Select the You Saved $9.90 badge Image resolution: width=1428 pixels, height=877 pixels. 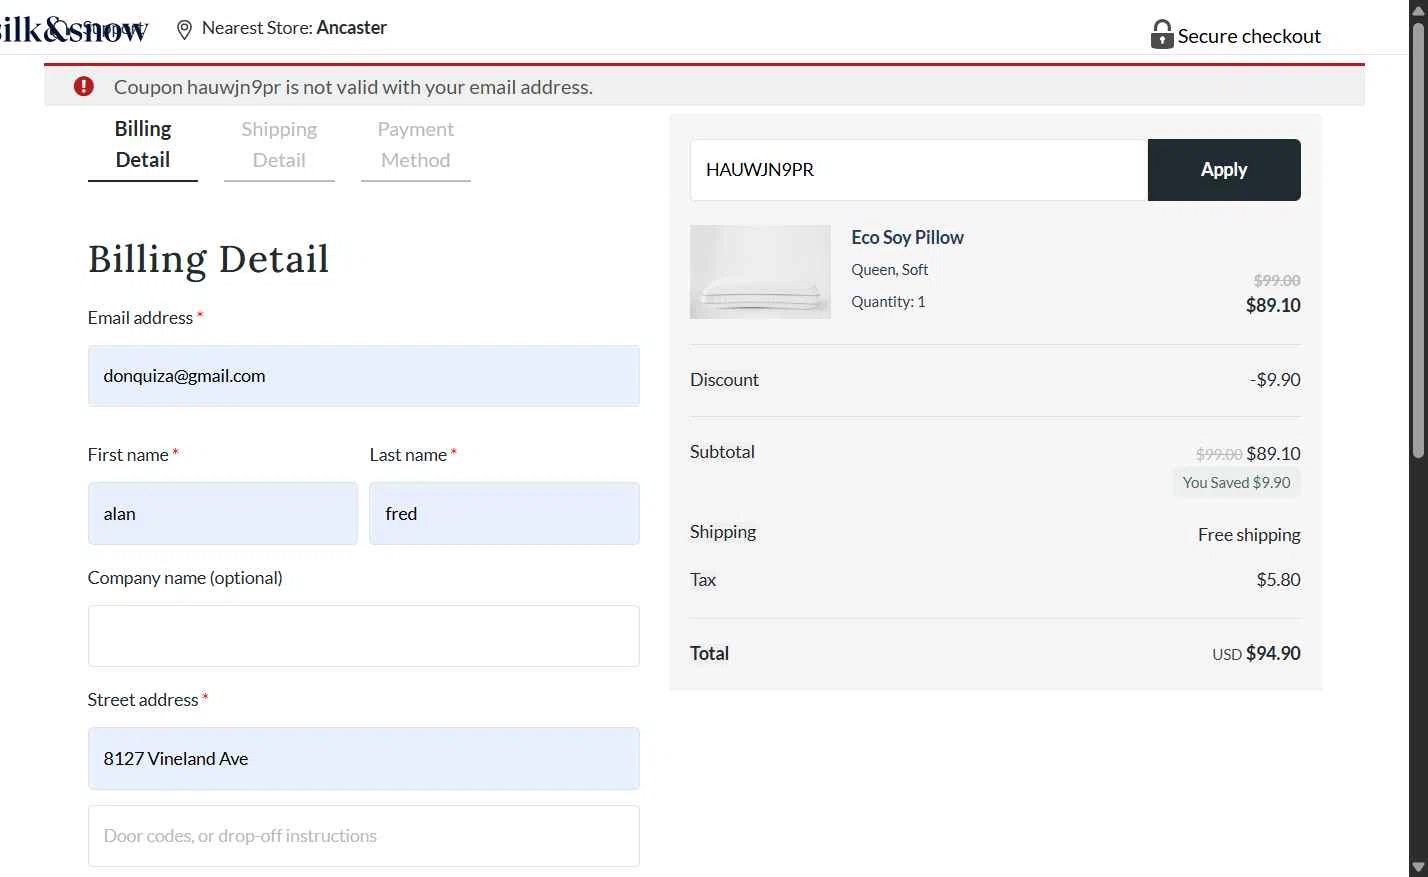[x=1236, y=482]
